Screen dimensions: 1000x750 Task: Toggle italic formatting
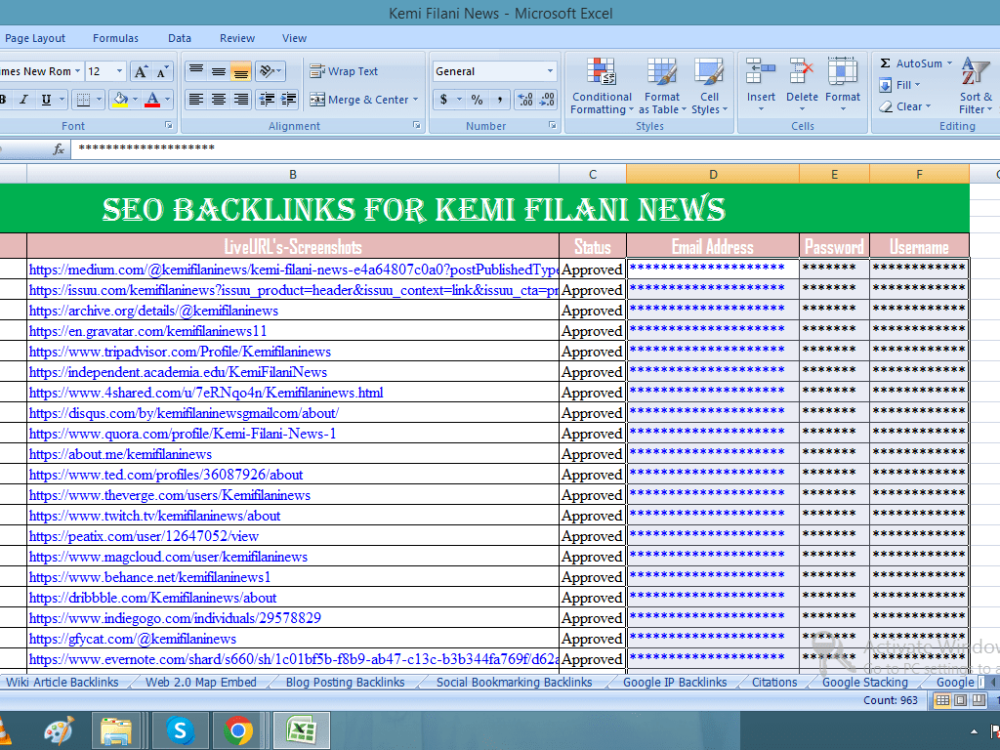[x=24, y=99]
